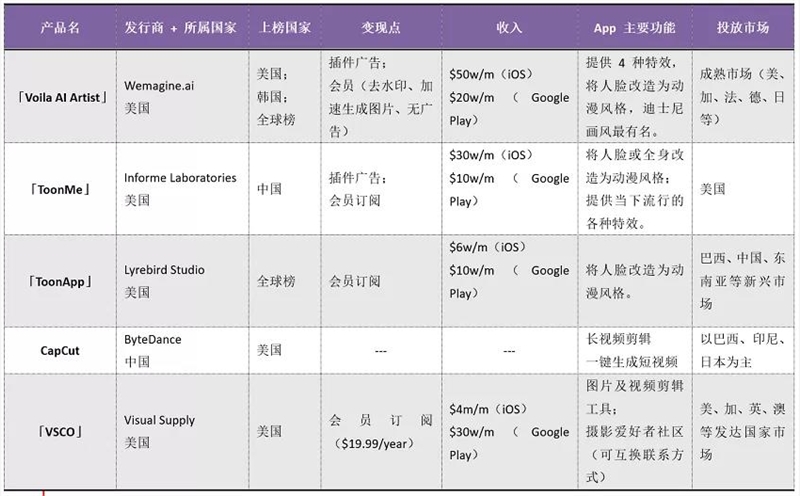Select the App 主要功能 column header
Screen dimensions: 800x496
634,28
